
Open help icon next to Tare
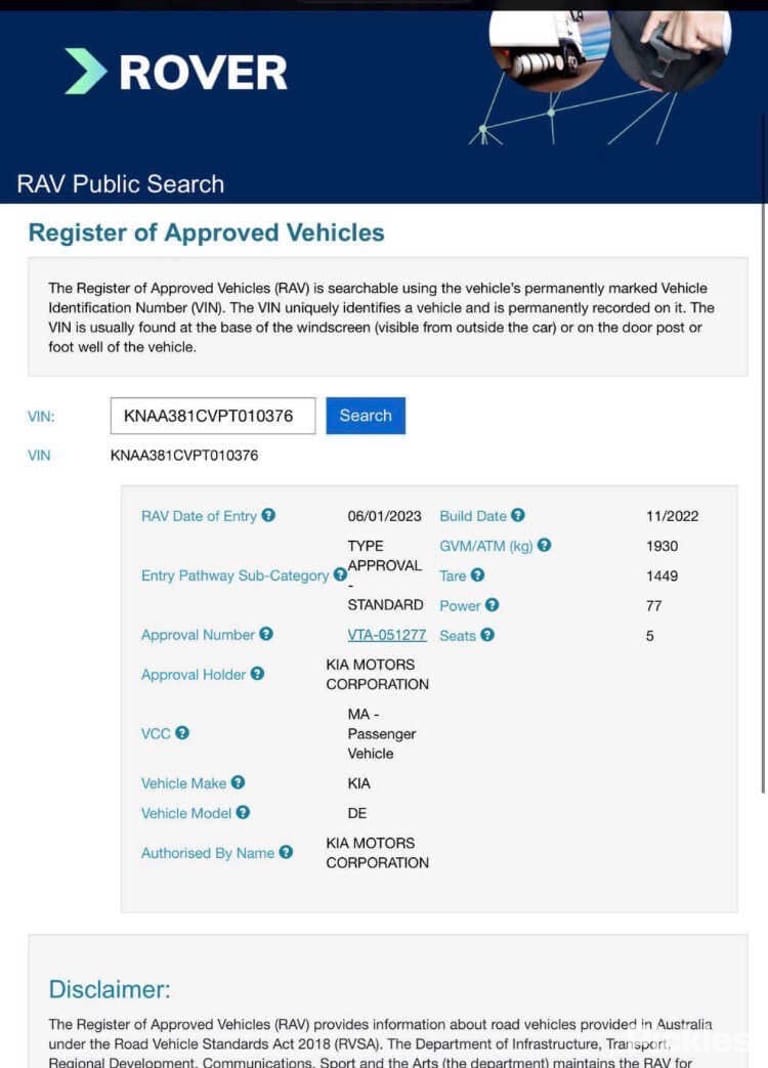478,575
